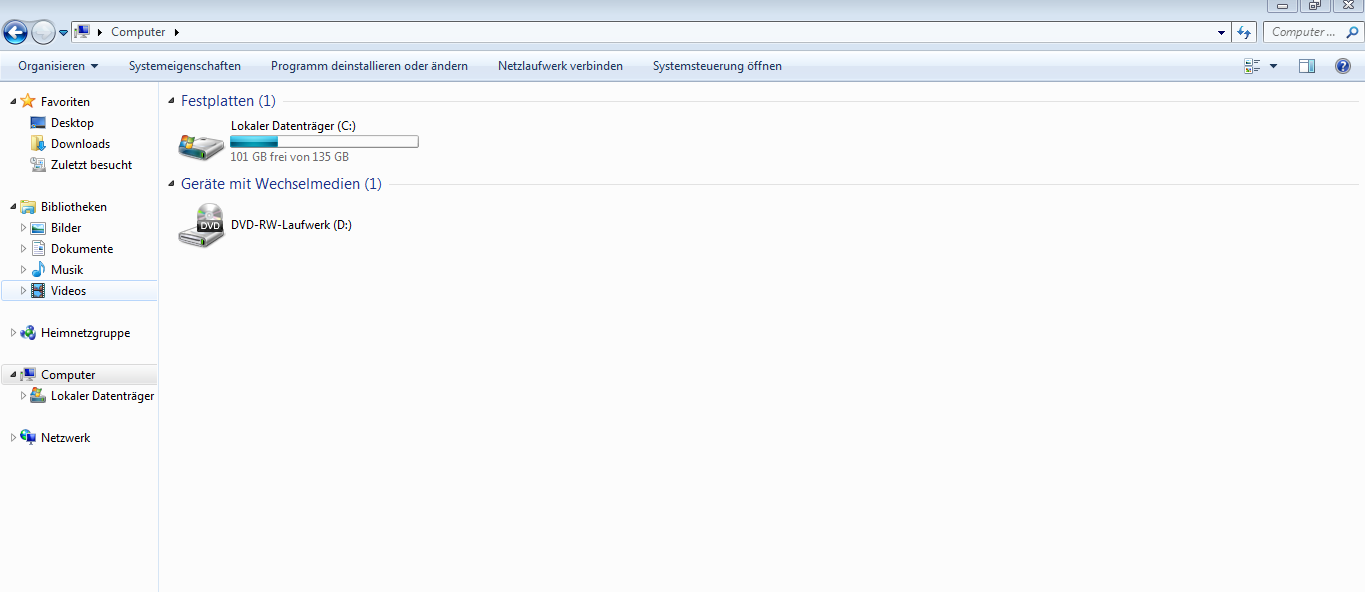This screenshot has width=1365, height=592.
Task: Click the Computer breadcrumb in address bar
Action: [x=138, y=32]
